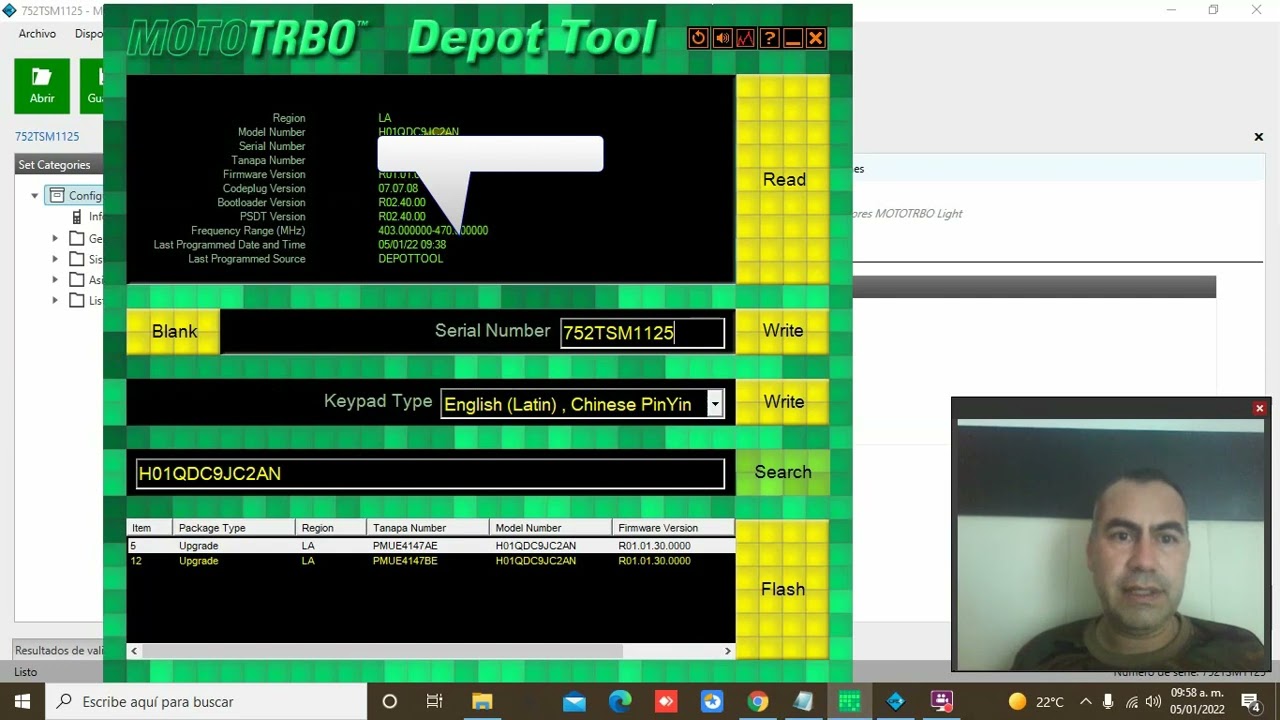Switch to MOTOTRBO CPS taskbar icon

[x=895, y=701]
